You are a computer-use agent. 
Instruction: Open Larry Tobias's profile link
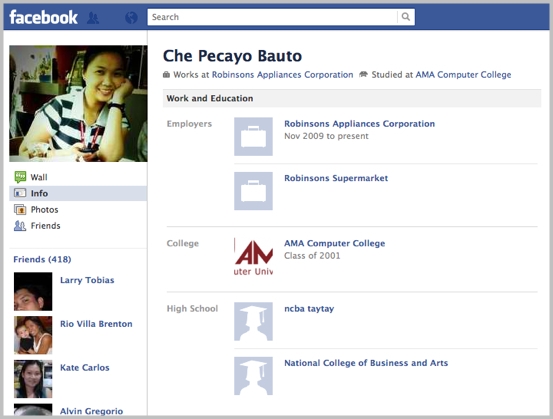point(87,280)
